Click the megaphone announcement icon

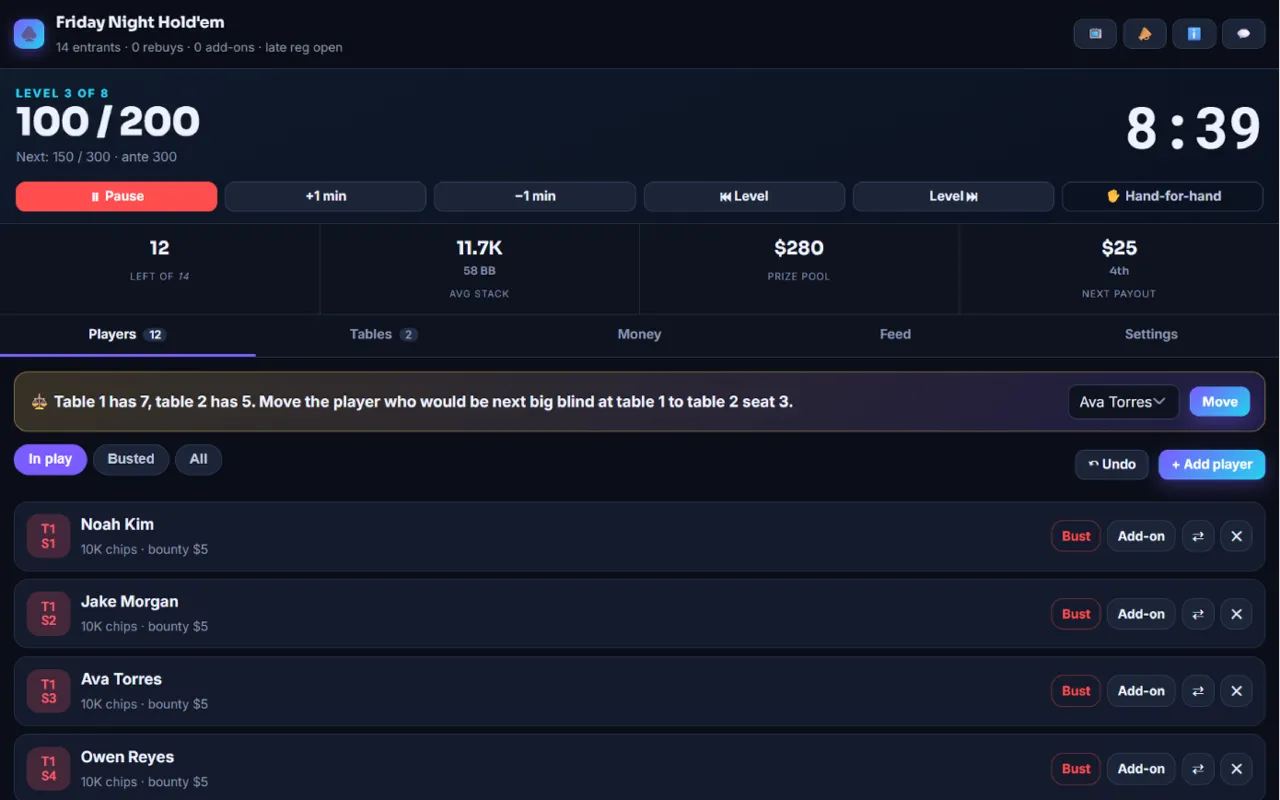1144,34
